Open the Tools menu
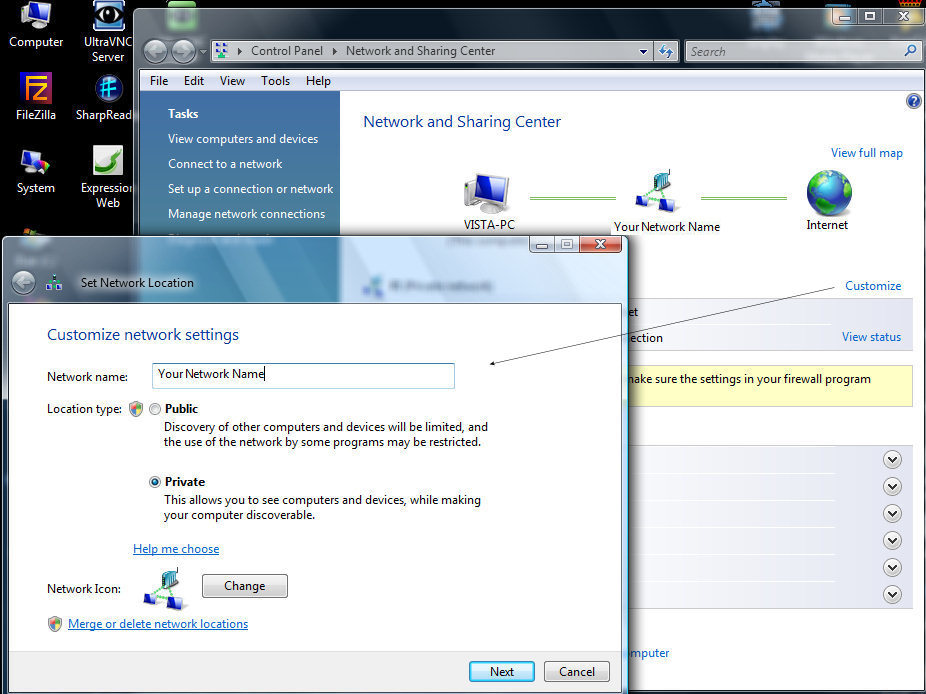 point(275,81)
